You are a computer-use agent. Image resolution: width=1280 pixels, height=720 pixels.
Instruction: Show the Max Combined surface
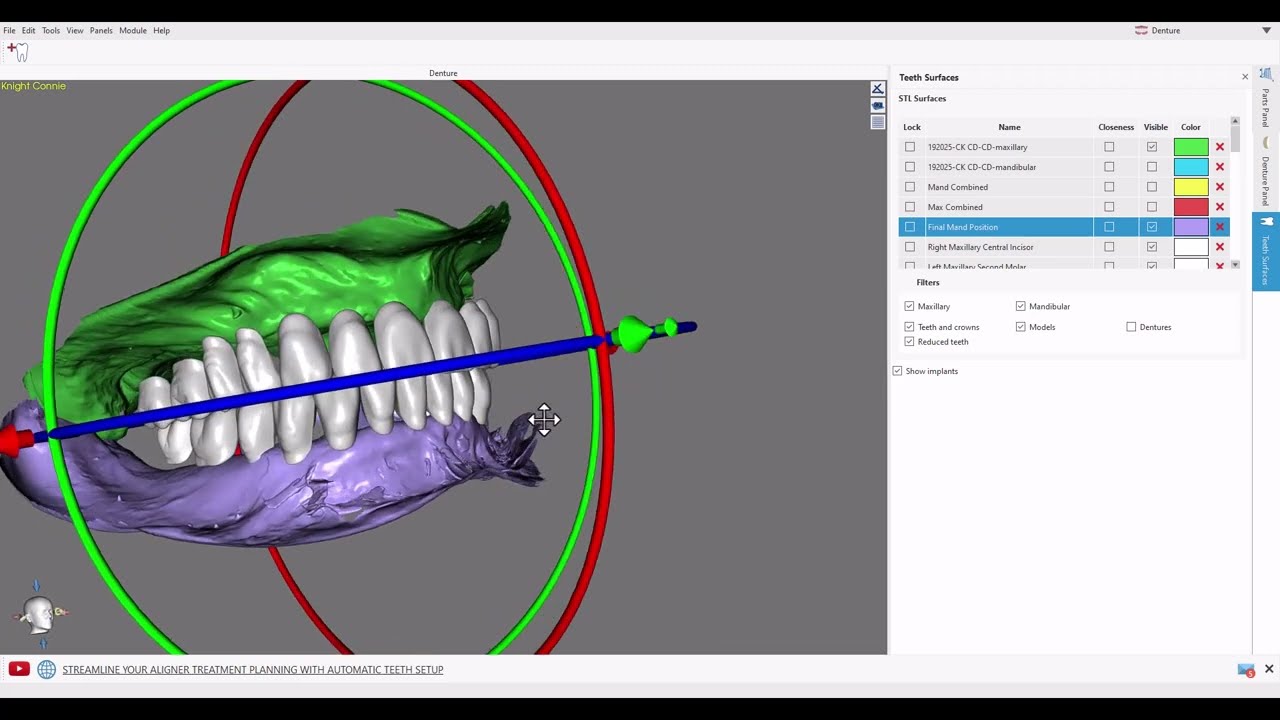click(x=1152, y=207)
